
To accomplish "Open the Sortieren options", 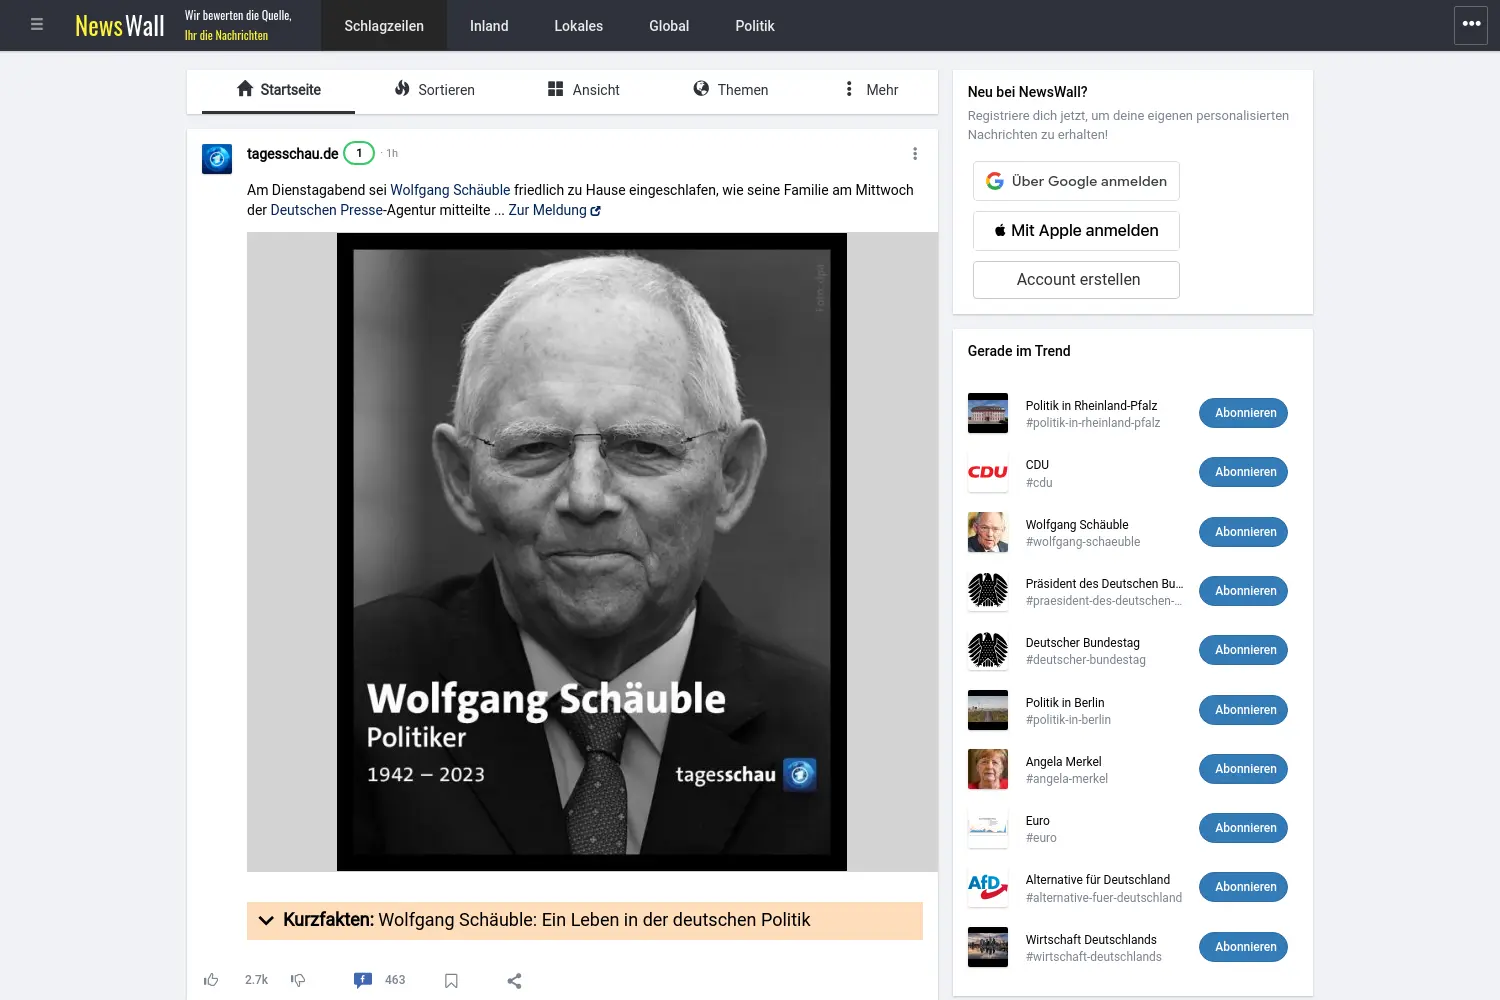I will pos(434,90).
